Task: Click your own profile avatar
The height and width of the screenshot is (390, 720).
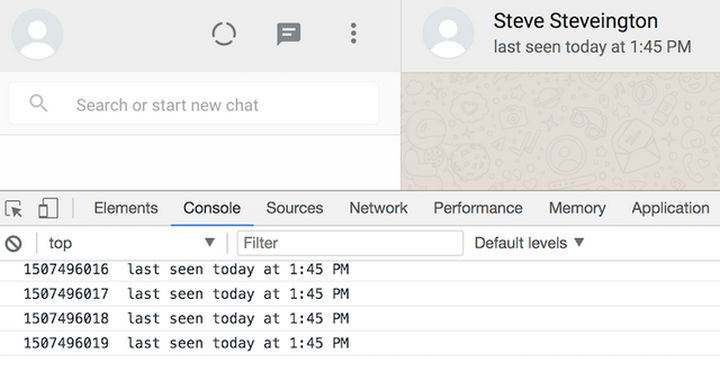Action: click(37, 34)
